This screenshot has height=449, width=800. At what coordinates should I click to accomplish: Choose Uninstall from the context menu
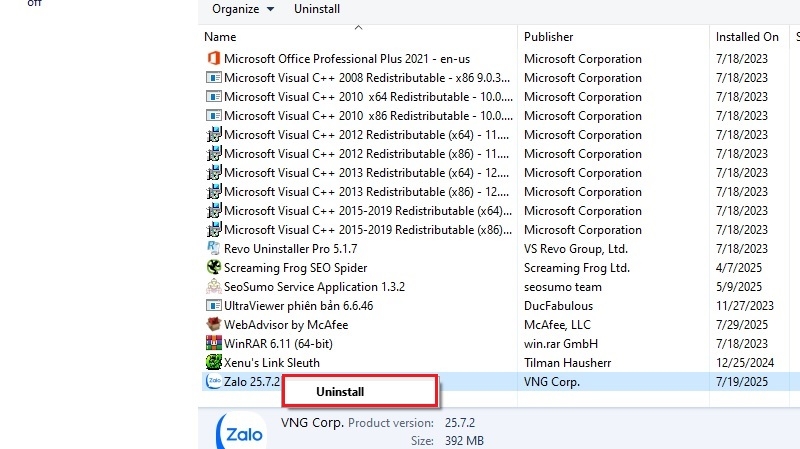[341, 392]
